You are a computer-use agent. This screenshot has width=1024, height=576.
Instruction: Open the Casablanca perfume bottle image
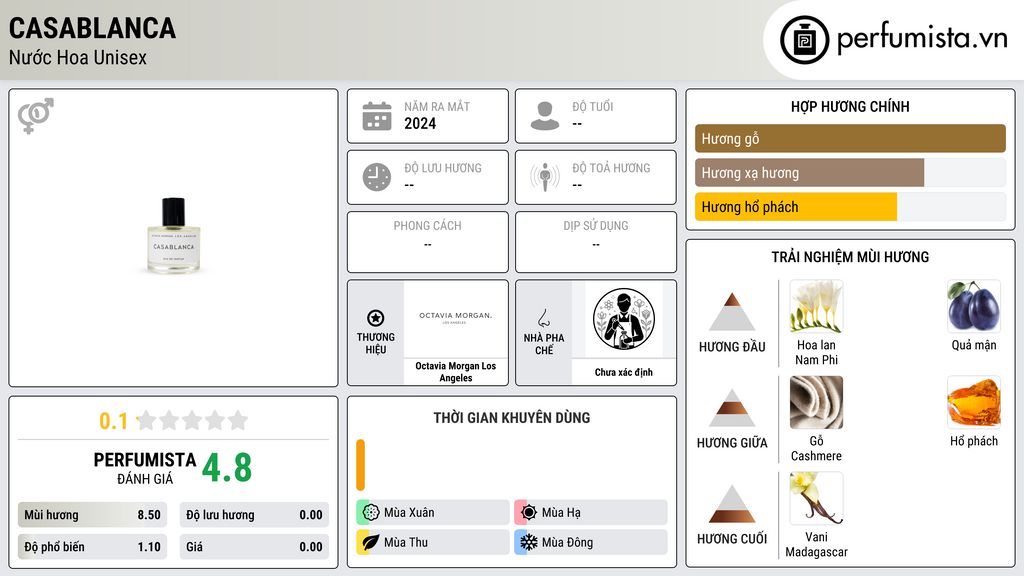173,235
